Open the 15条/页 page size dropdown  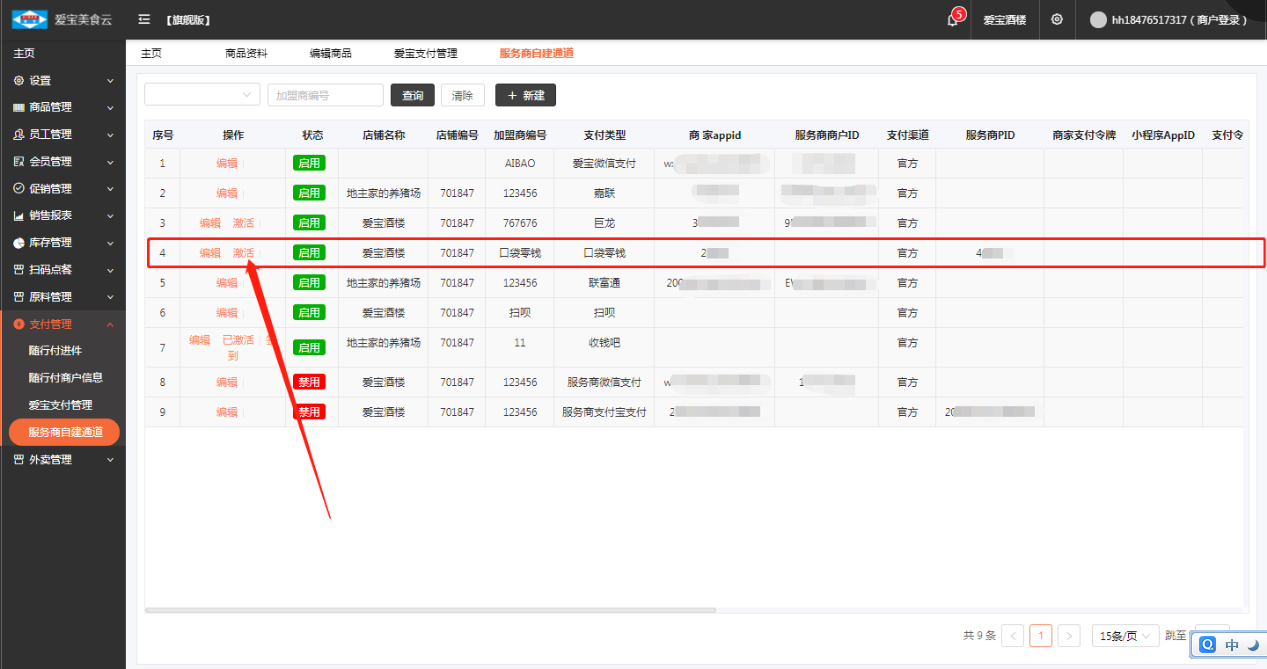(1125, 636)
